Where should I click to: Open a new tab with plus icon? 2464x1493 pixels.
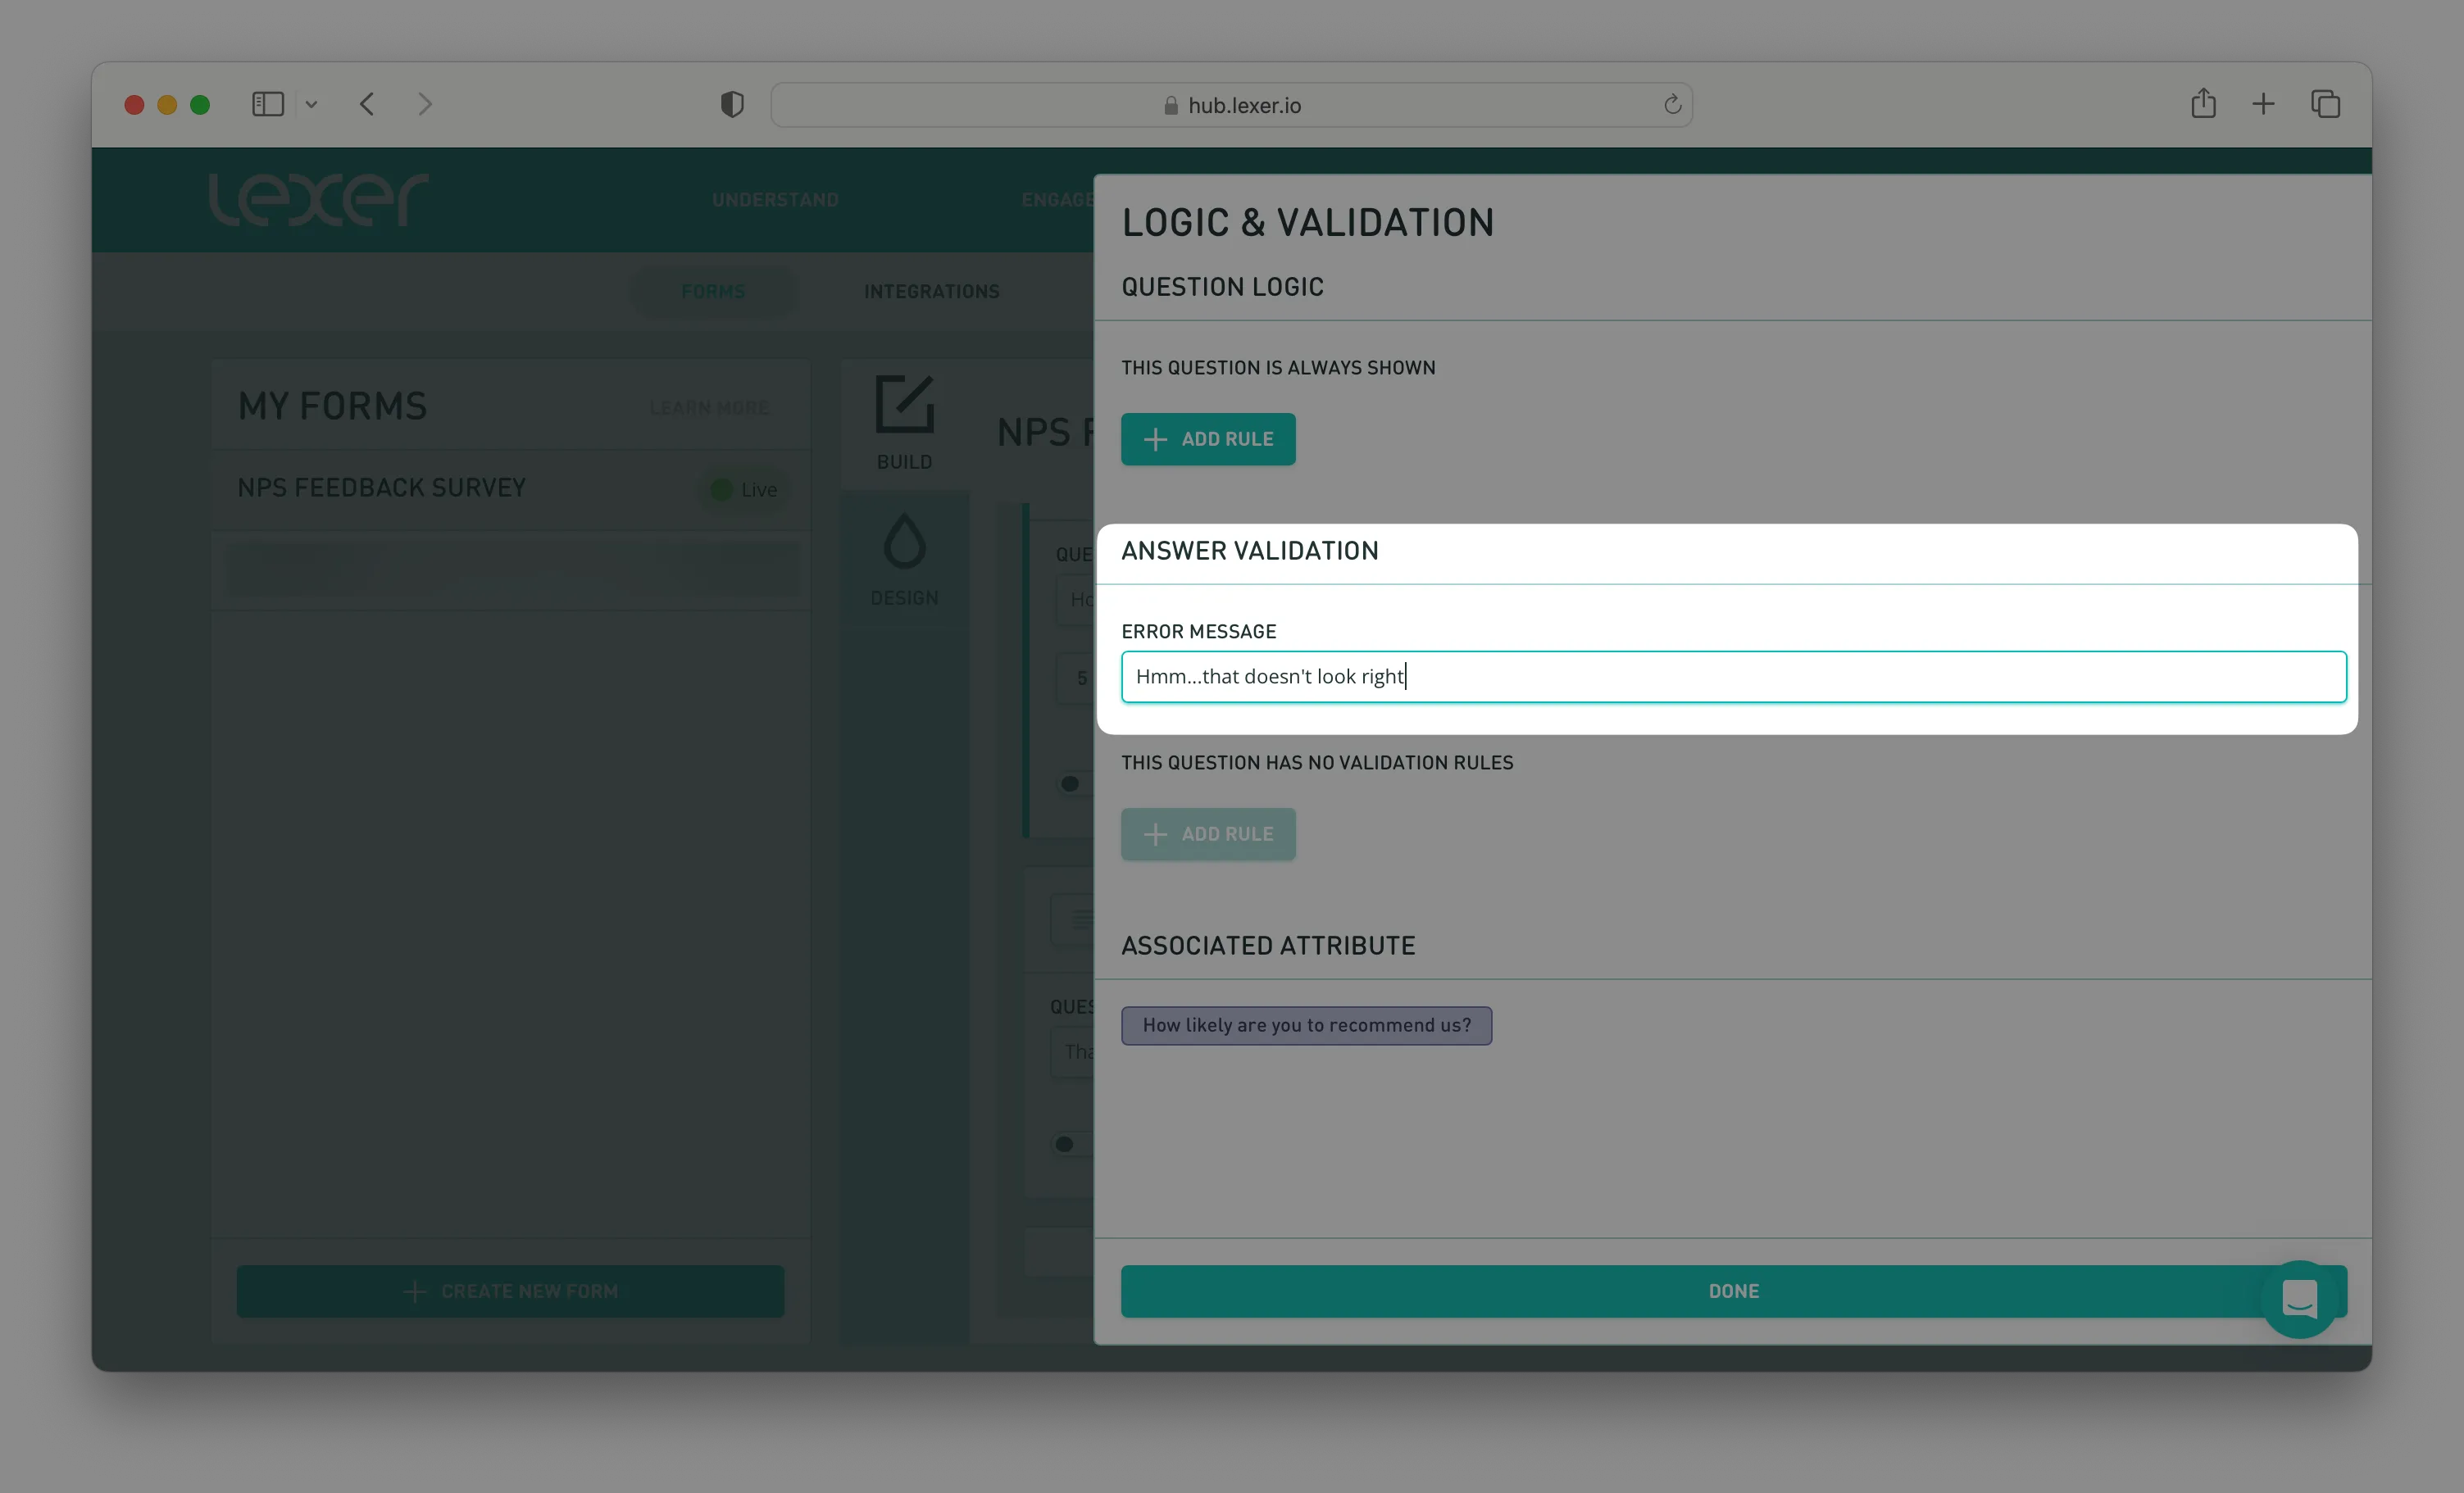point(2263,104)
